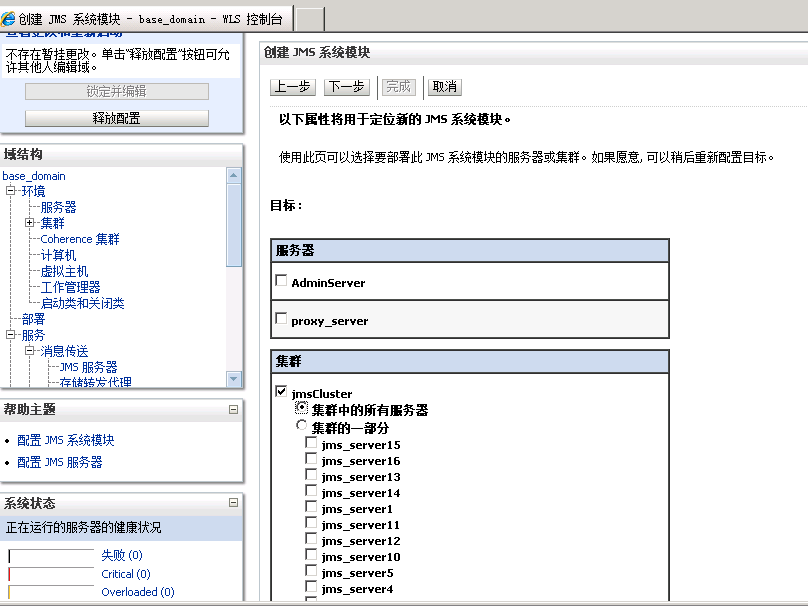
Task: Check the jms_server12 checkbox
Action: coord(311,538)
